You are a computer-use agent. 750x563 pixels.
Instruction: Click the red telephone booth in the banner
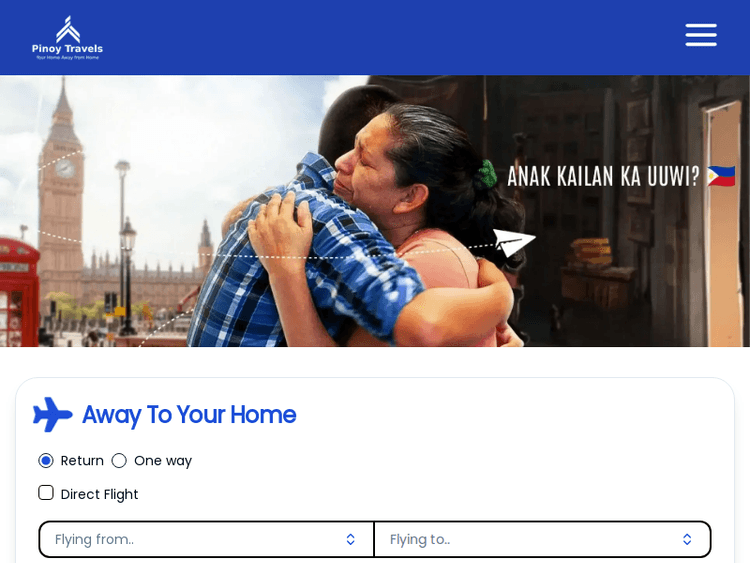tap(19, 292)
